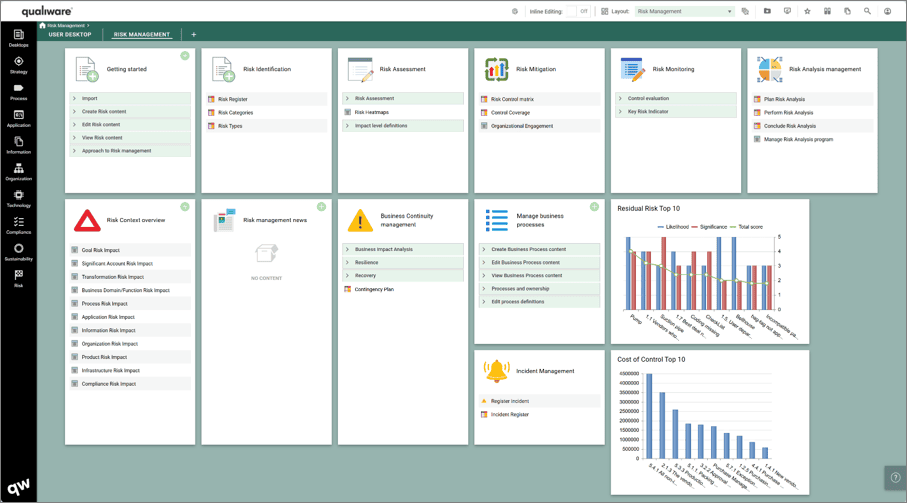The height and width of the screenshot is (503, 907).
Task: Switch to the User Desktop tab
Action: pyautogui.click(x=70, y=35)
